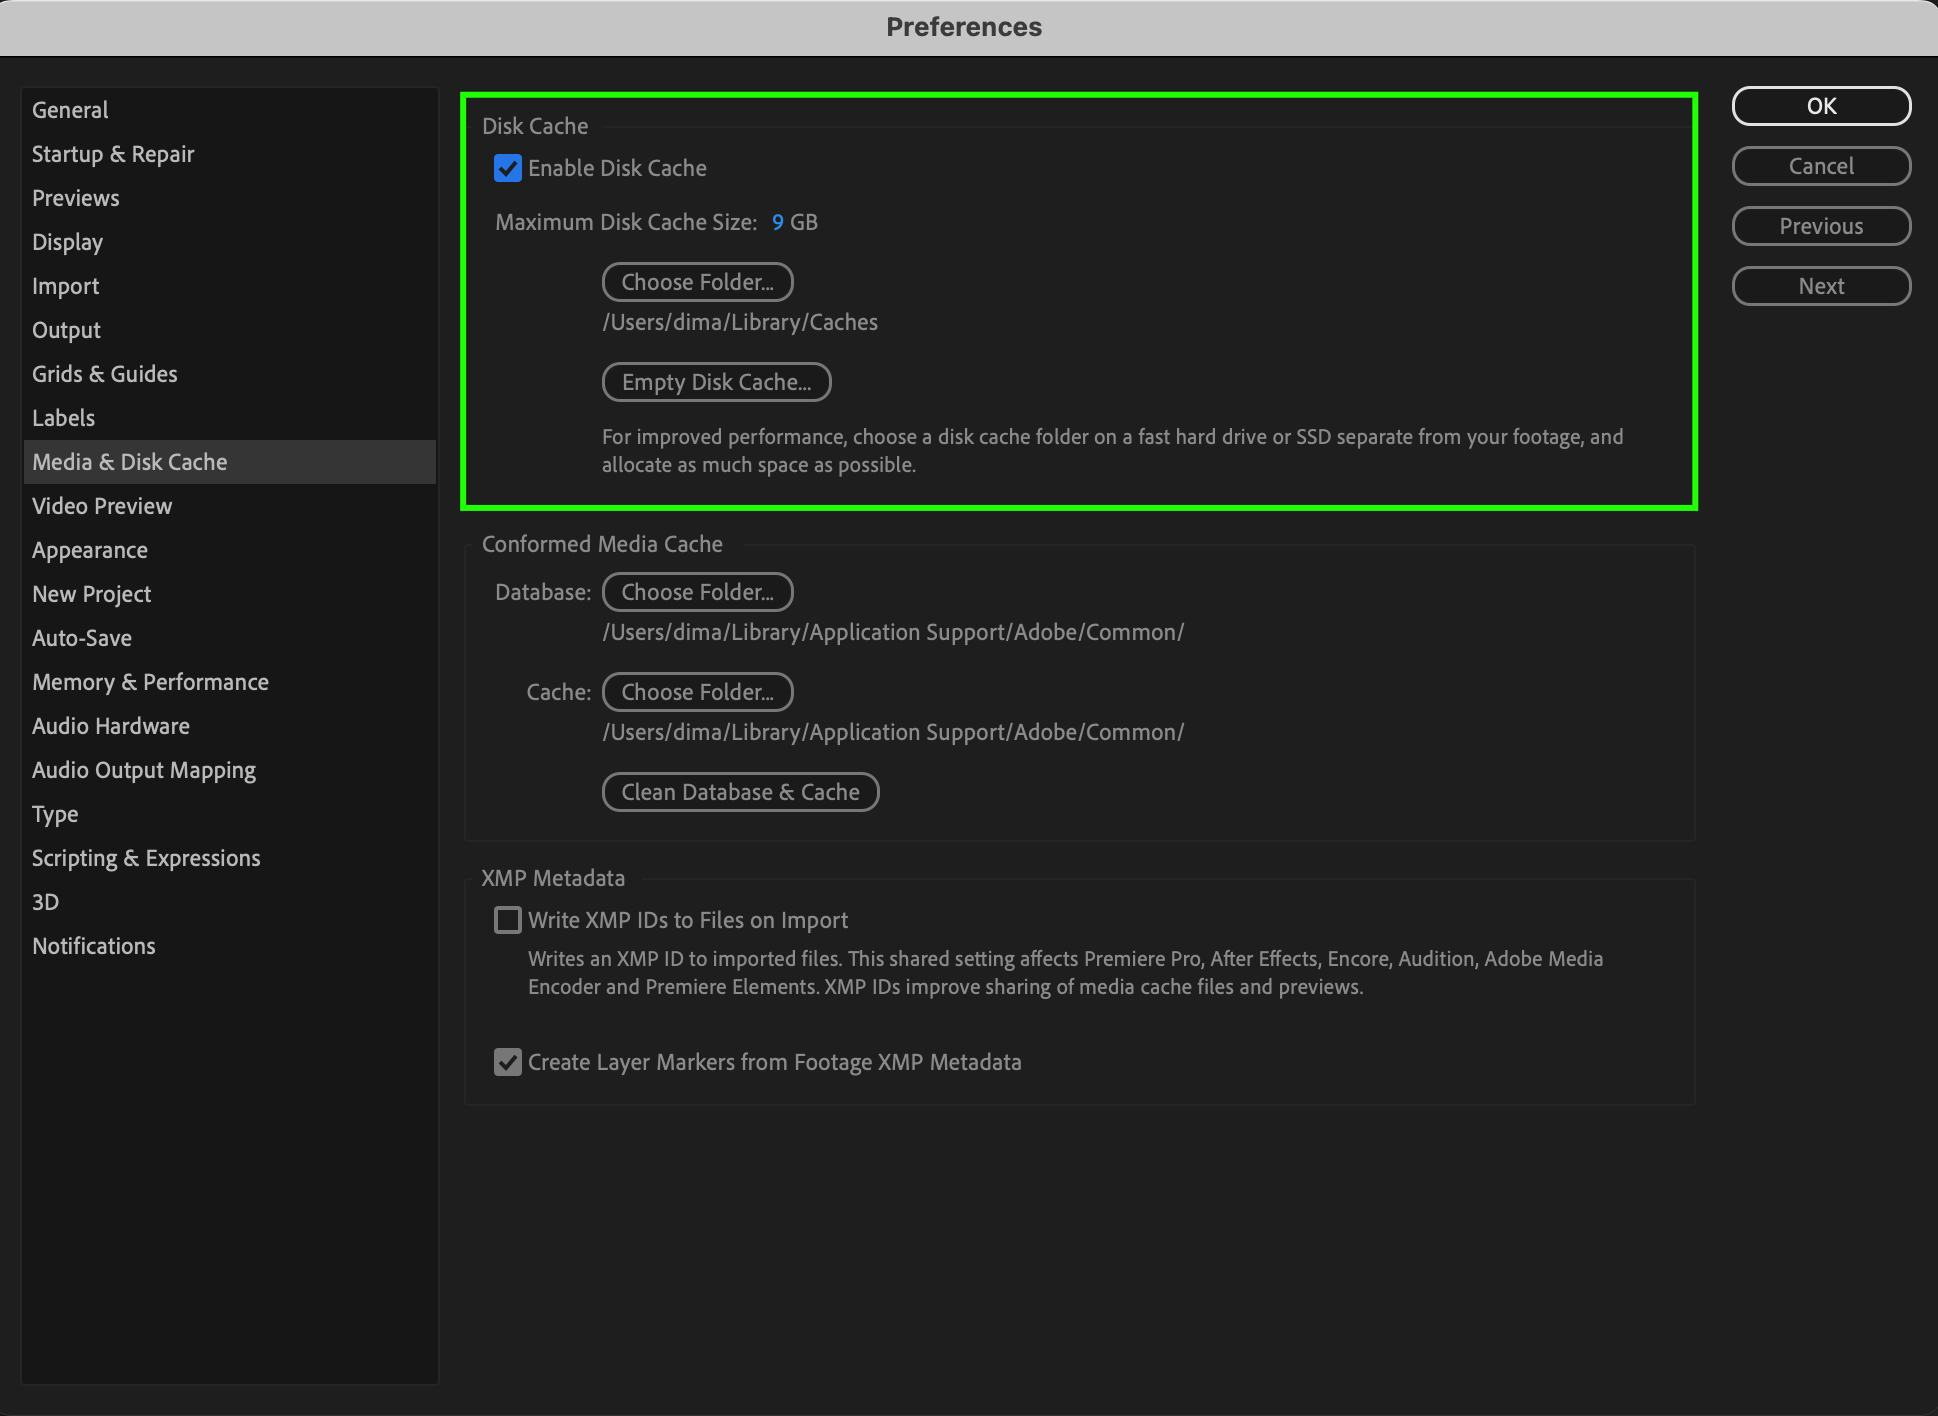
Task: Go to the Previous preferences page
Action: tap(1820, 226)
